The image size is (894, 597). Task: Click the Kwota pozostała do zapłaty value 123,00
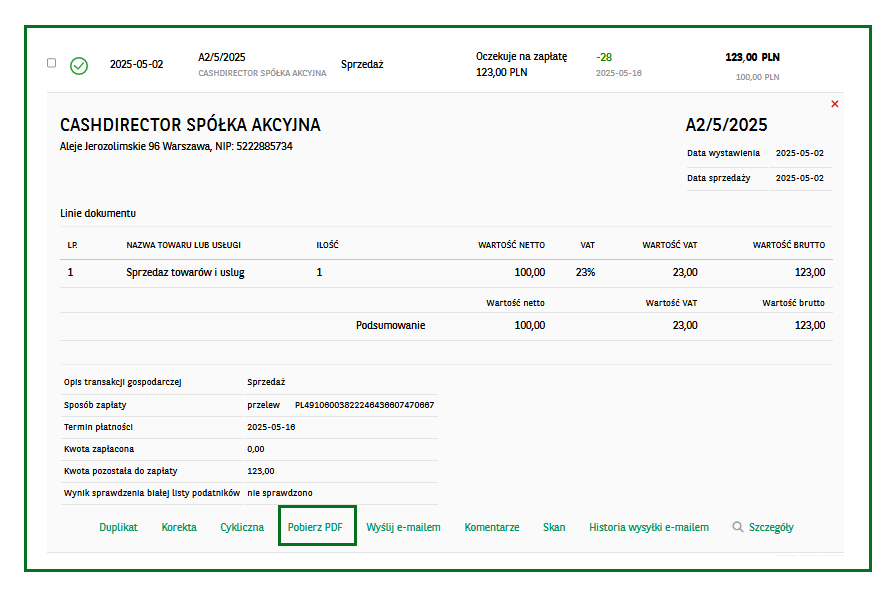tap(261, 471)
